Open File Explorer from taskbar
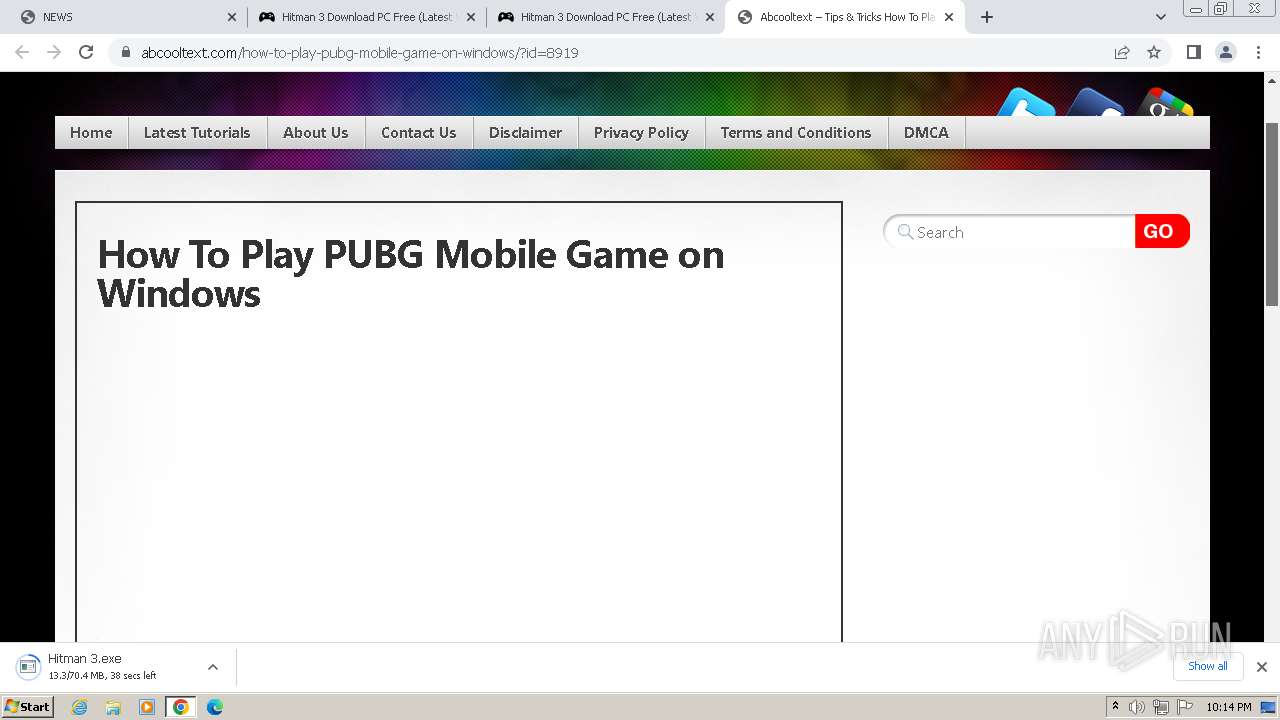 (113, 707)
